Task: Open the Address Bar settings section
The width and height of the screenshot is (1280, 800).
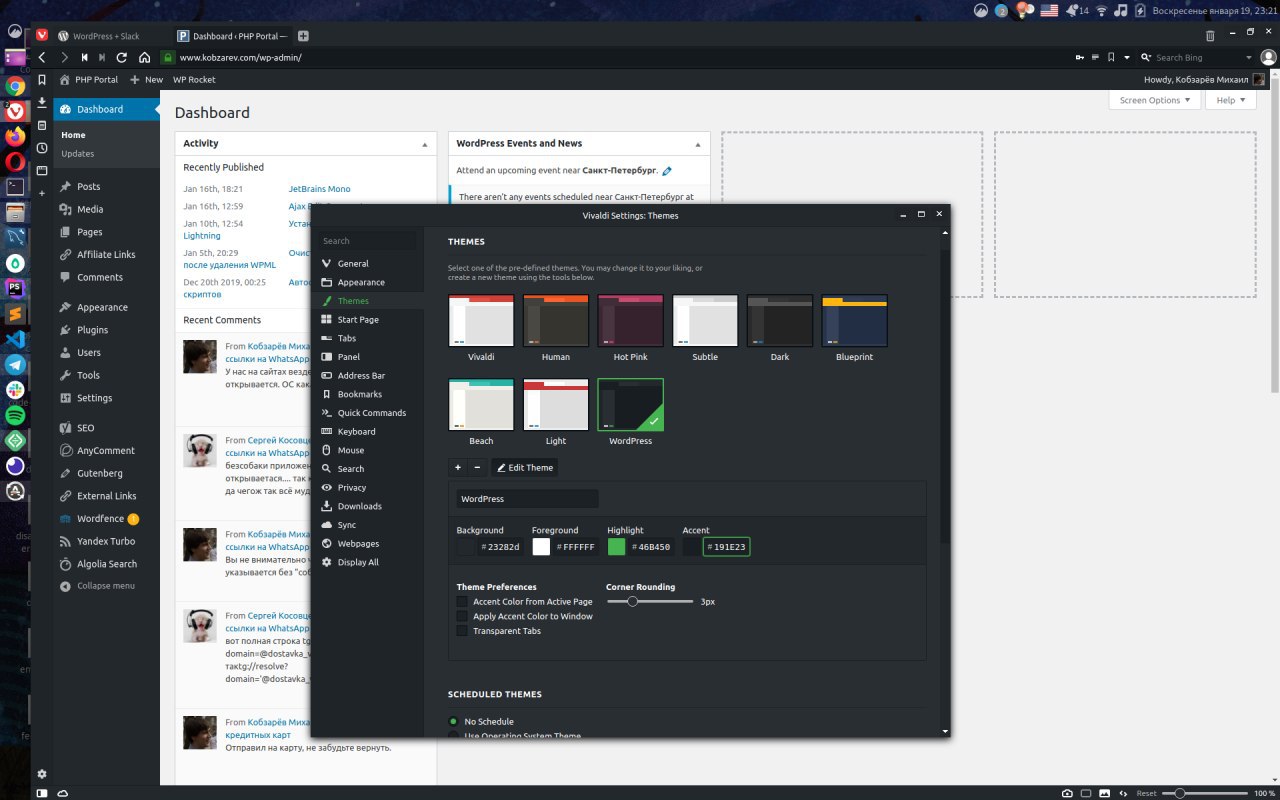Action: click(x=361, y=375)
